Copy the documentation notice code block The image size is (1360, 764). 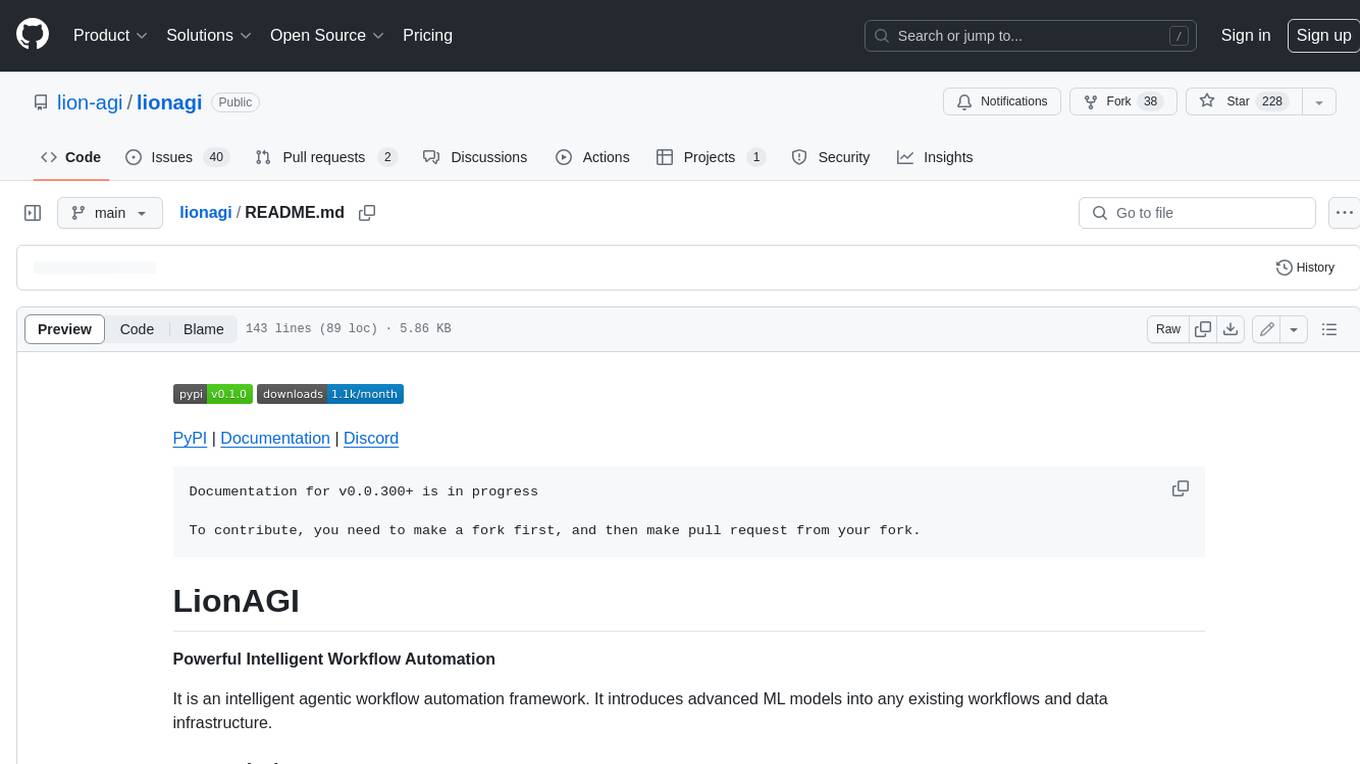[1180, 489]
